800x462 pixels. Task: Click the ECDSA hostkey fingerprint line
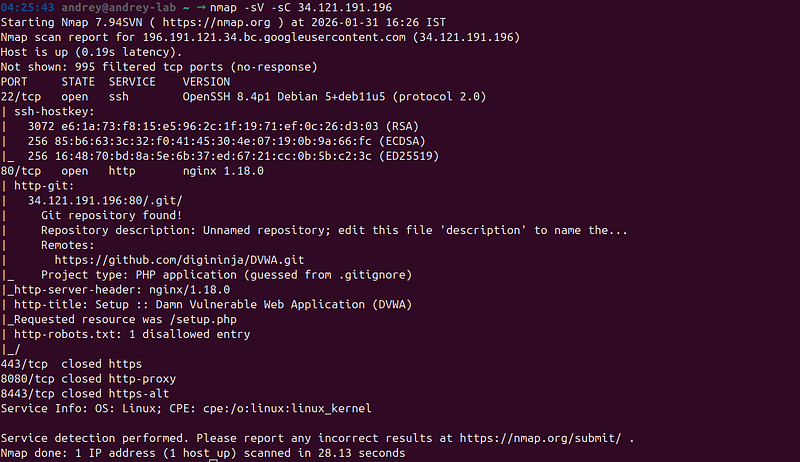point(226,141)
